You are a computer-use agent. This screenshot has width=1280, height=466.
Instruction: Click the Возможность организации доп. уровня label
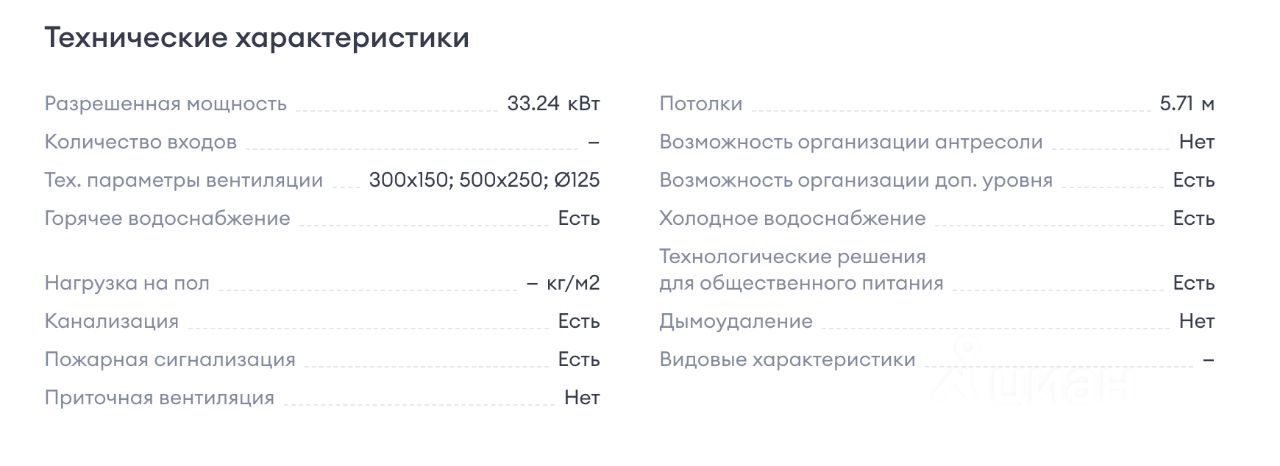tap(856, 181)
